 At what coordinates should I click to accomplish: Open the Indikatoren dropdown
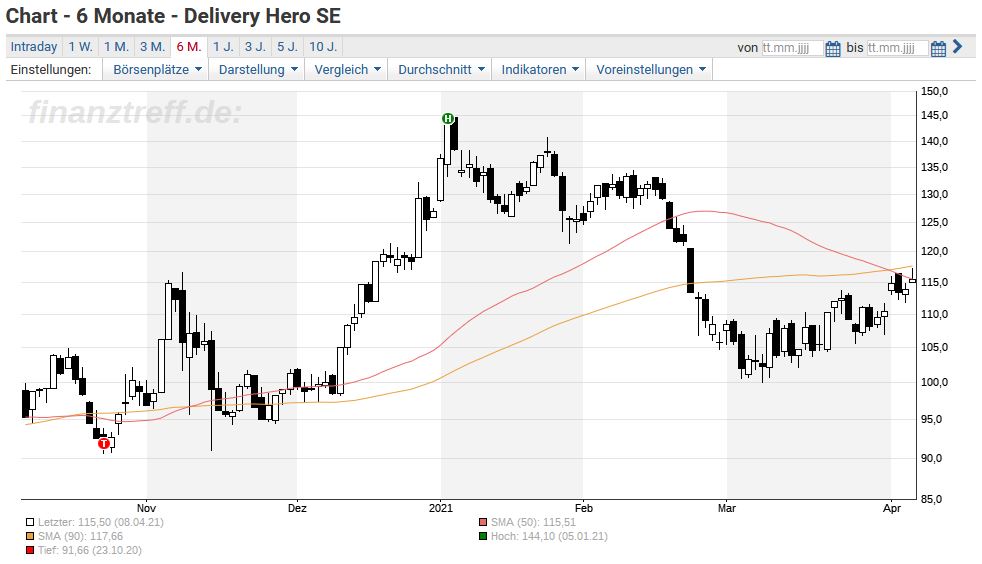click(539, 69)
